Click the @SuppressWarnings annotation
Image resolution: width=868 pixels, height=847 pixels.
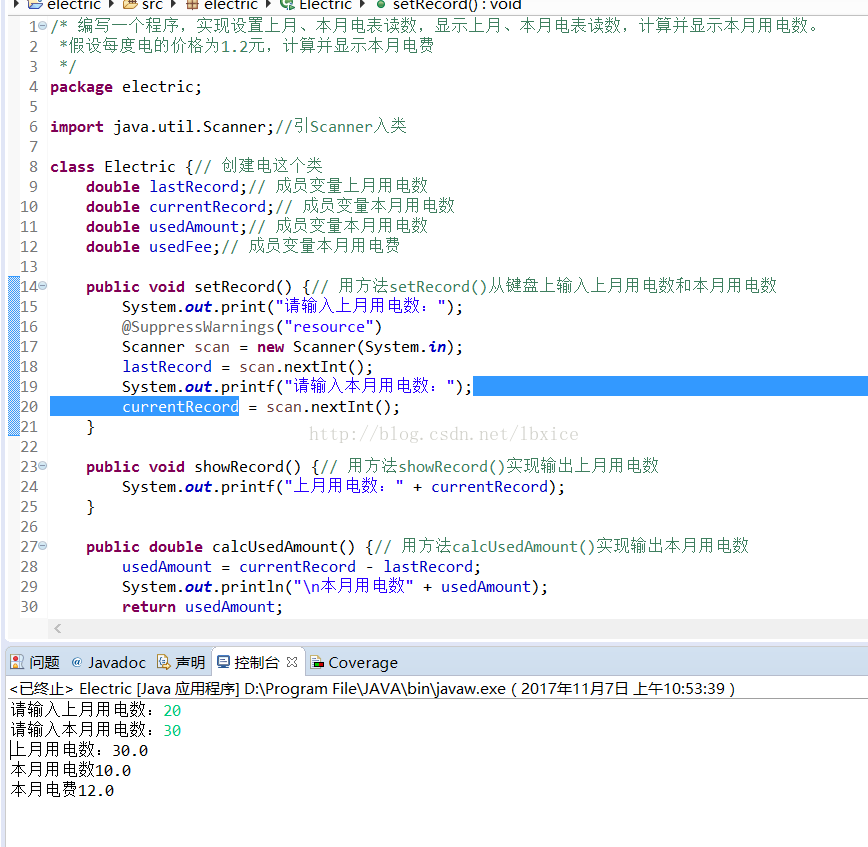tap(252, 327)
